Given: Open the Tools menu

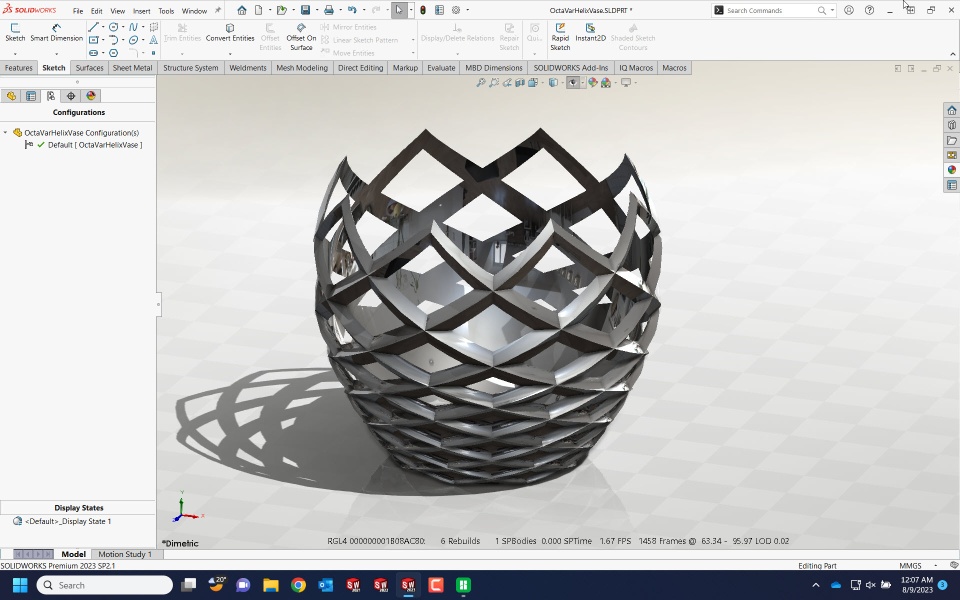Looking at the screenshot, I should click(166, 11).
